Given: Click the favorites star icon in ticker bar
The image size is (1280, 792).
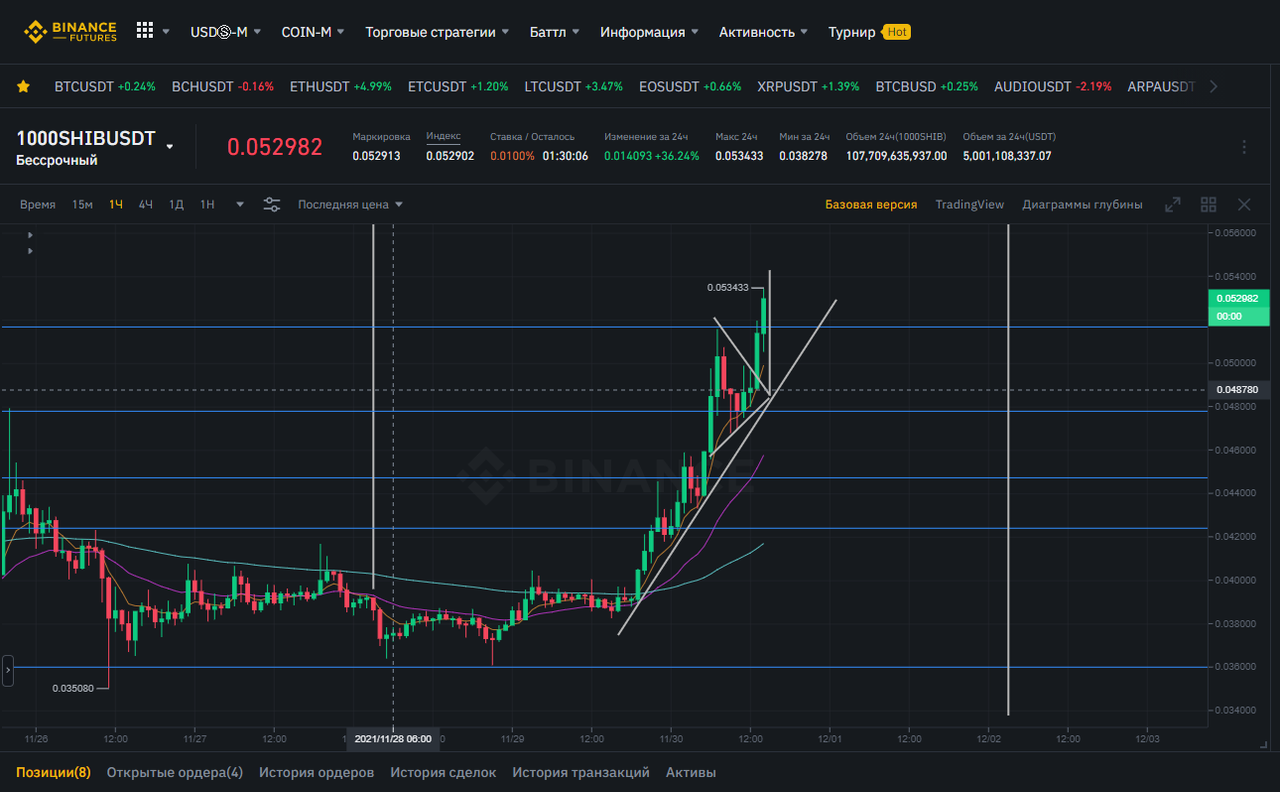Looking at the screenshot, I should pyautogui.click(x=23, y=87).
